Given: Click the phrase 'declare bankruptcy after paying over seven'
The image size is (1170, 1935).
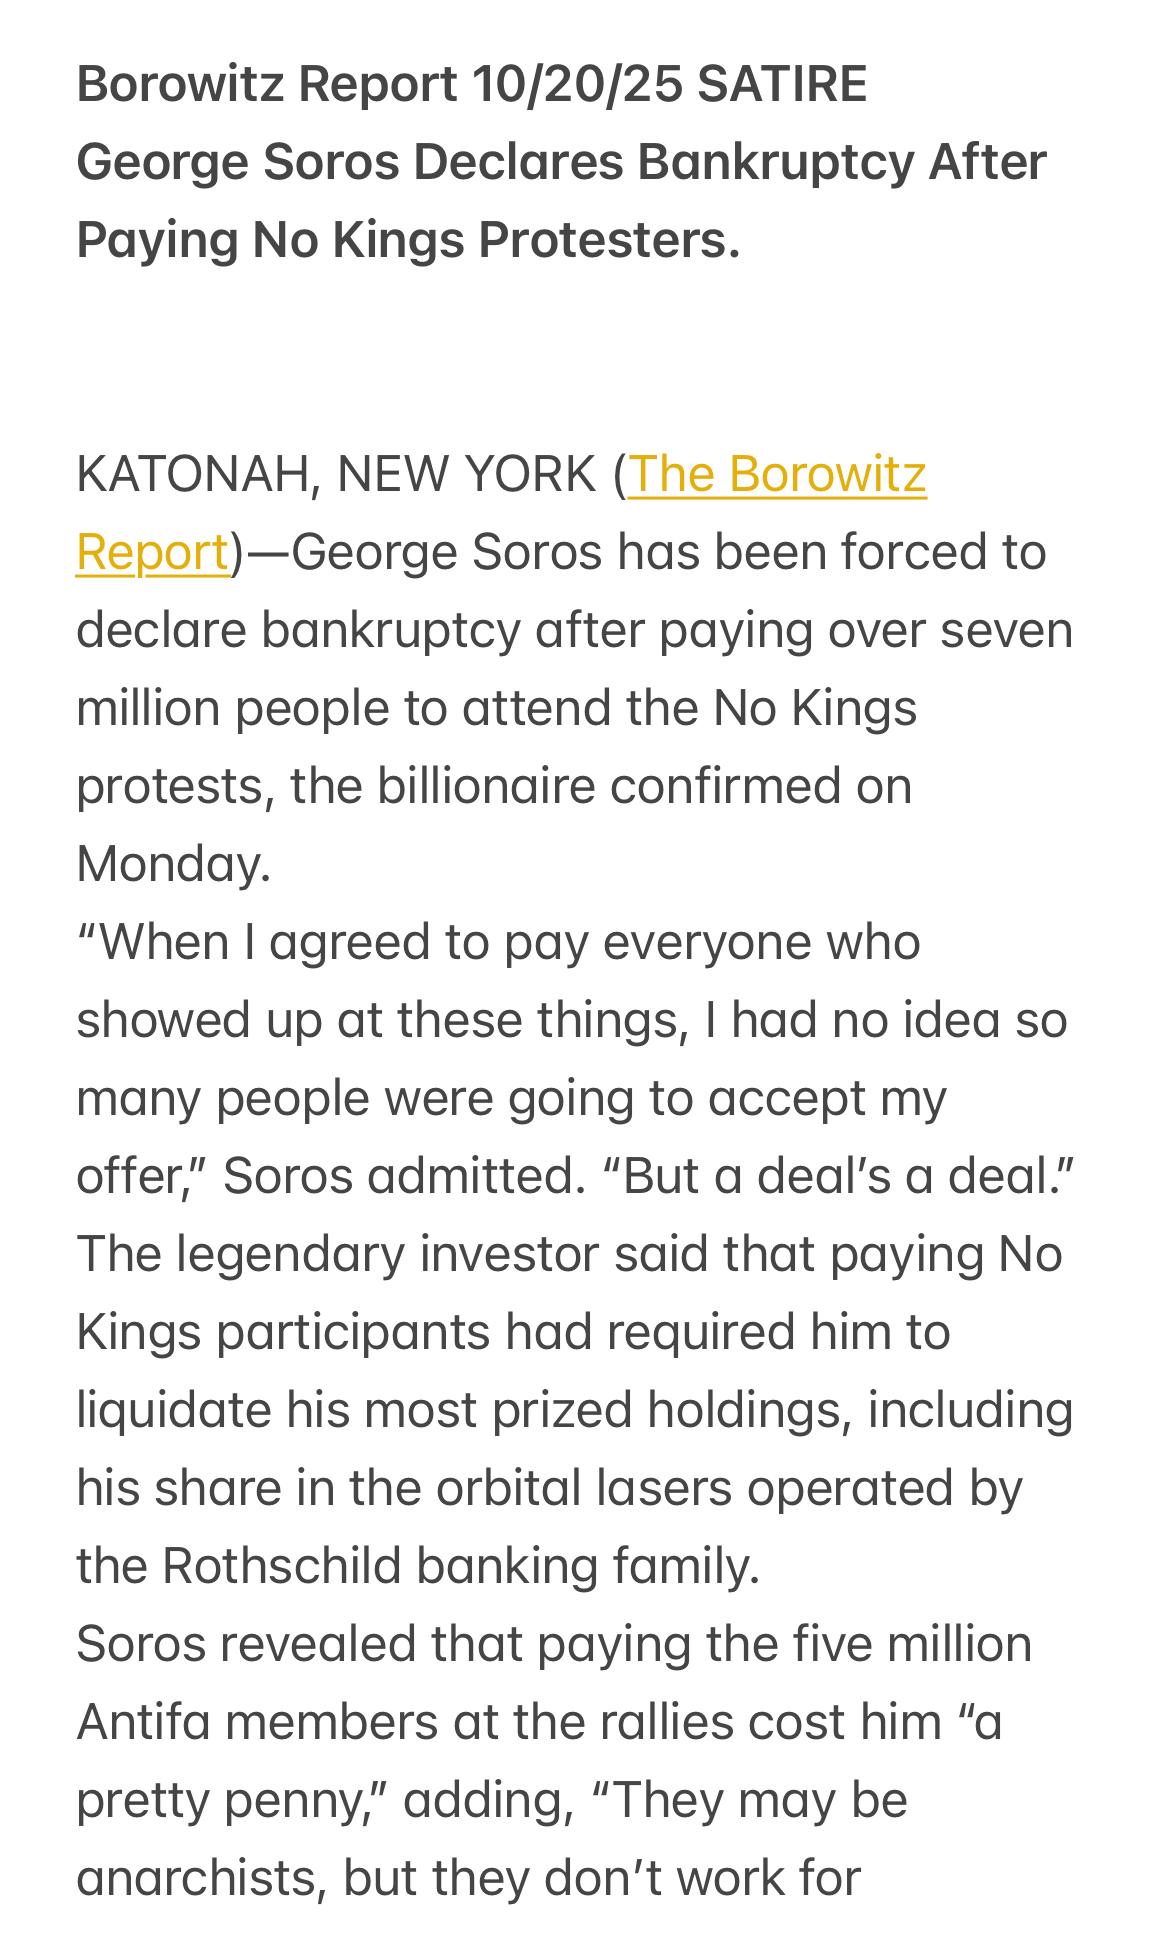Looking at the screenshot, I should (574, 630).
